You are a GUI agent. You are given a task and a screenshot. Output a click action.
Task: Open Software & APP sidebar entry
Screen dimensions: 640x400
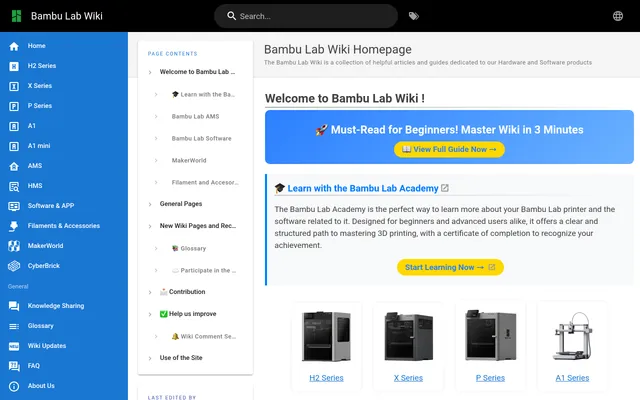coord(64,206)
